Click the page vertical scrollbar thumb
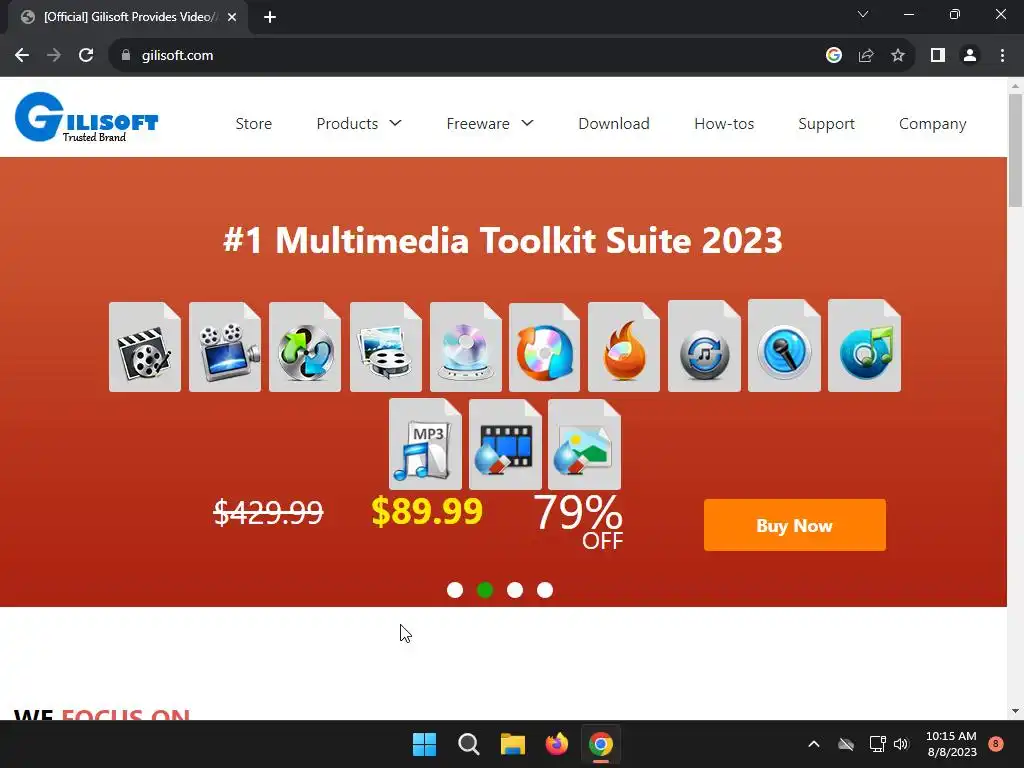The image size is (1024, 768). click(x=1016, y=150)
